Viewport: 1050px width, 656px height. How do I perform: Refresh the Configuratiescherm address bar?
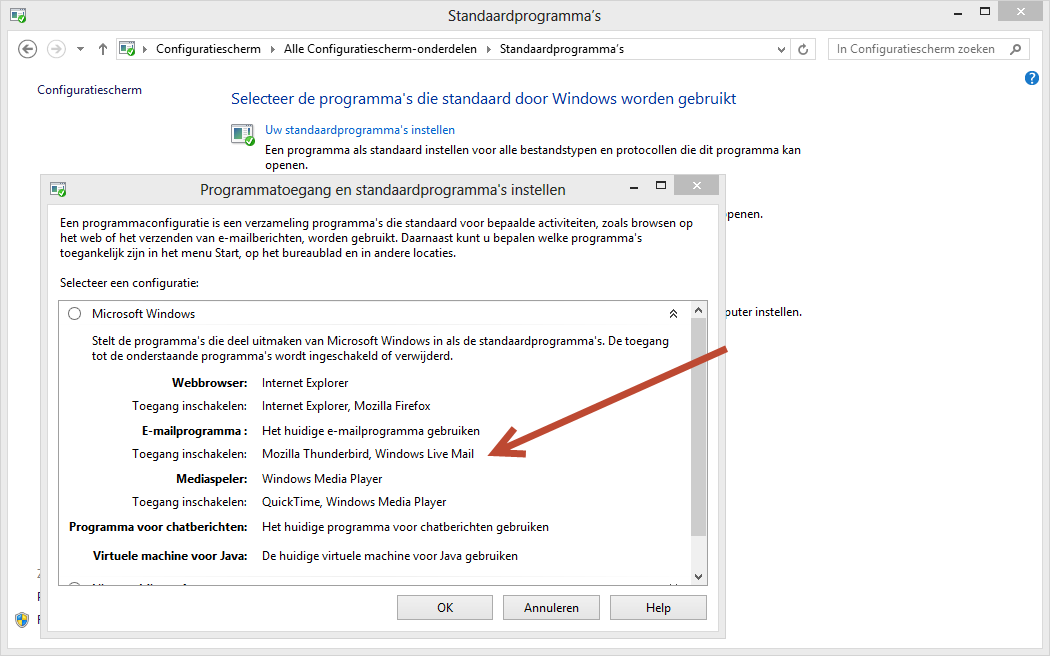coord(803,49)
